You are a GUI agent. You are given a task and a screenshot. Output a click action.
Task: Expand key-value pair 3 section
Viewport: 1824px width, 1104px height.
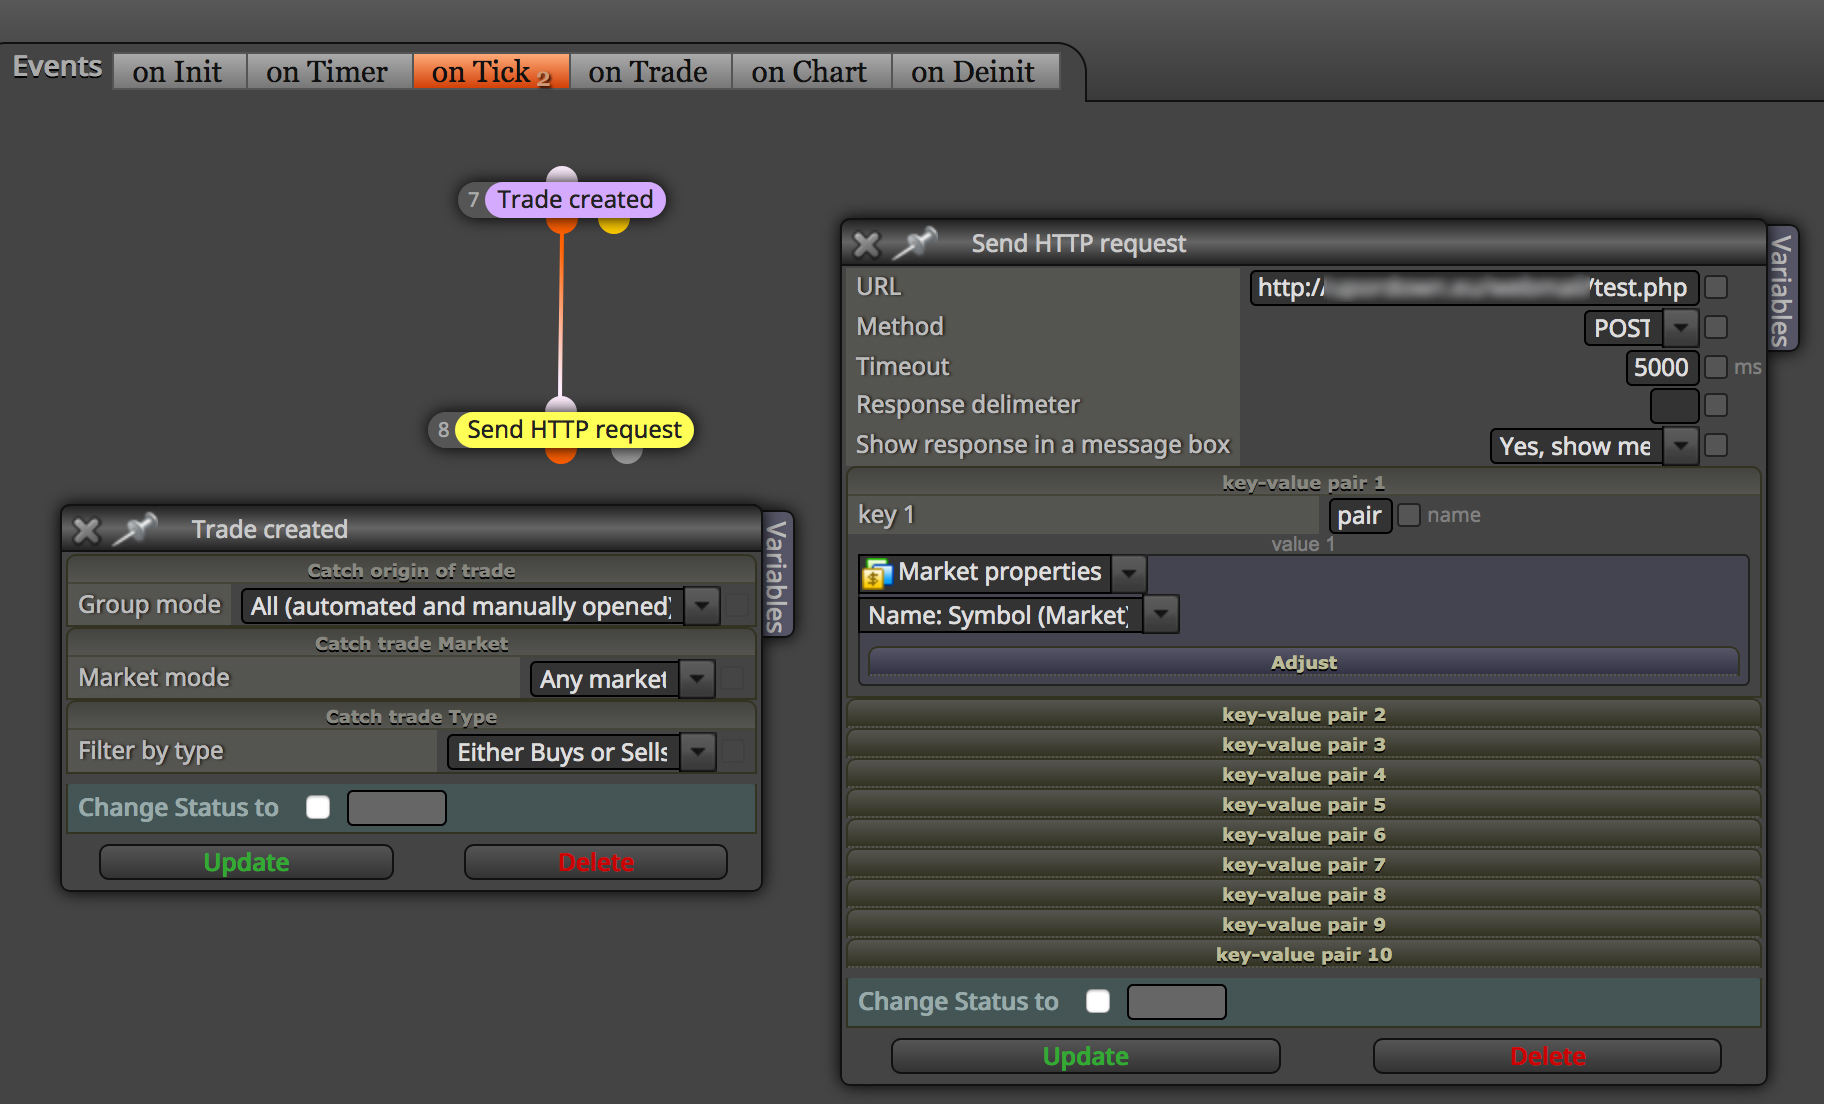[1303, 744]
